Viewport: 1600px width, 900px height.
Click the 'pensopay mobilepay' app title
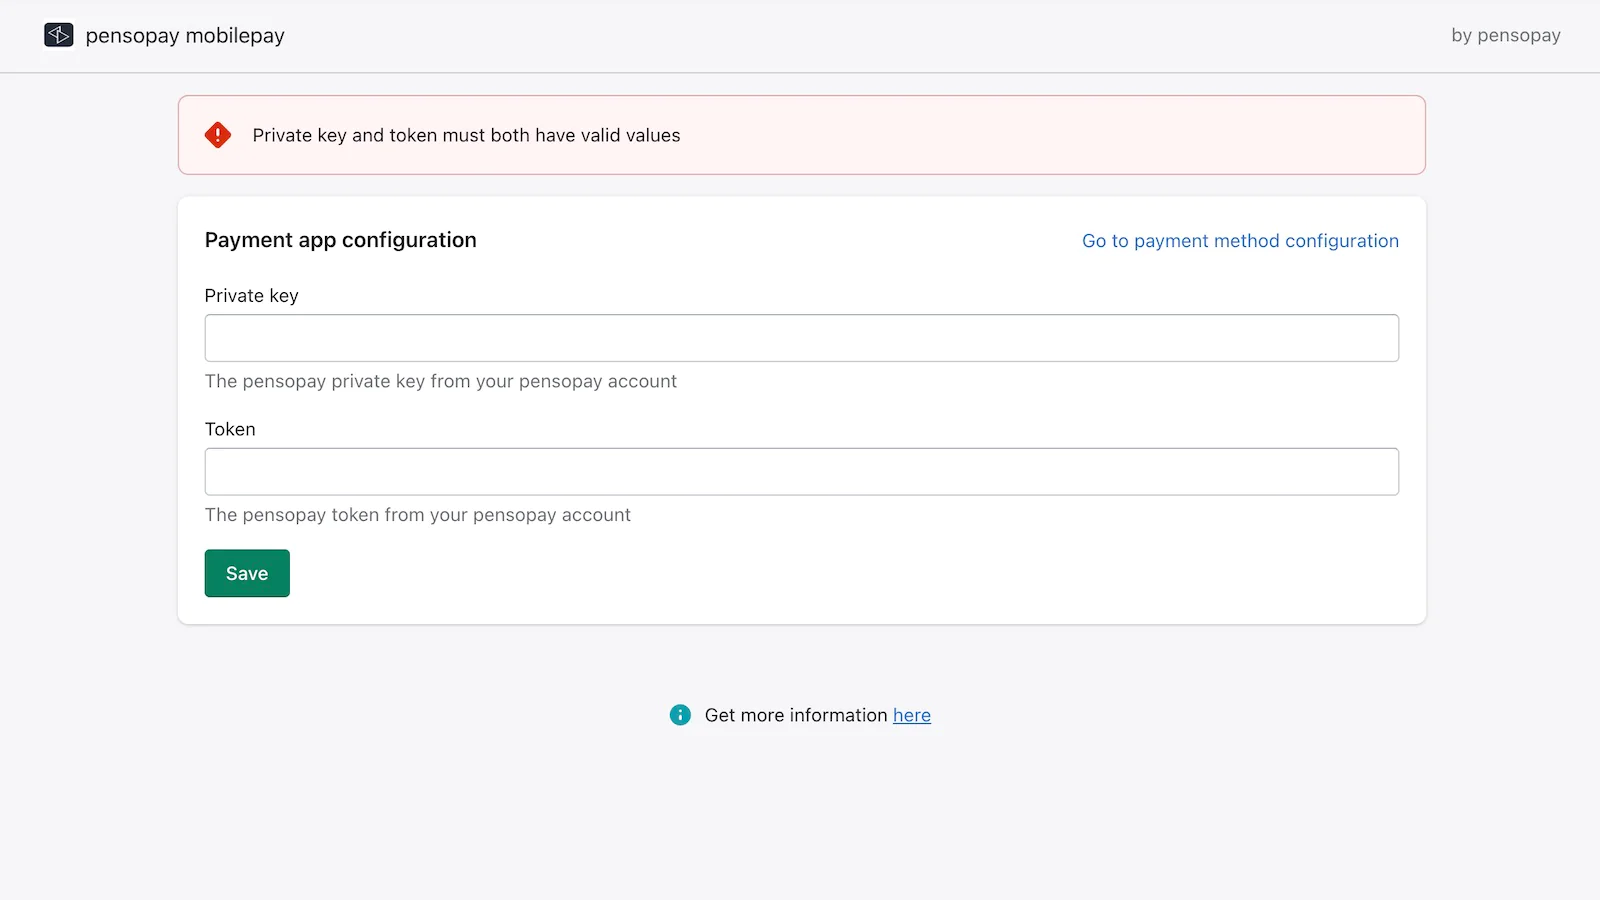point(185,36)
